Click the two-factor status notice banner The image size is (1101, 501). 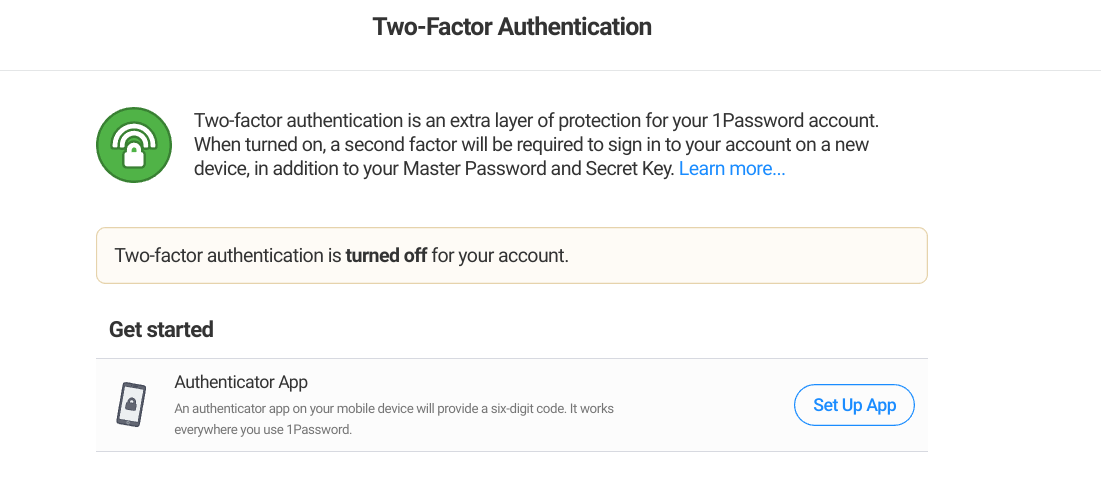tap(512, 255)
